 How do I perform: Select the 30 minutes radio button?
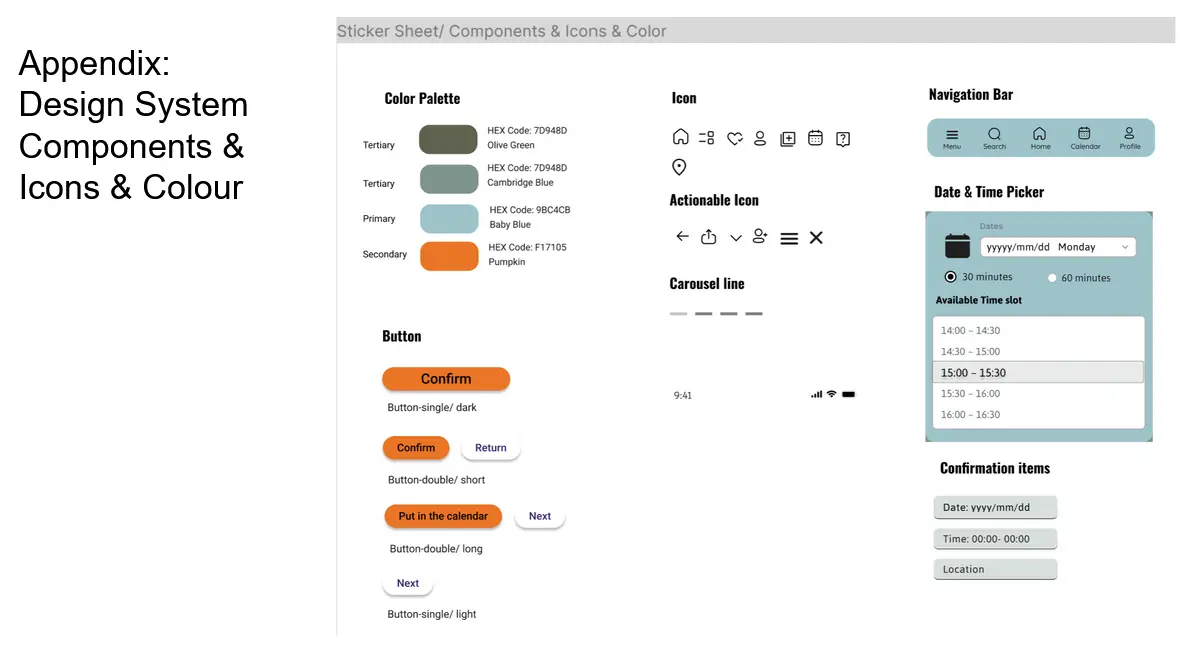950,277
